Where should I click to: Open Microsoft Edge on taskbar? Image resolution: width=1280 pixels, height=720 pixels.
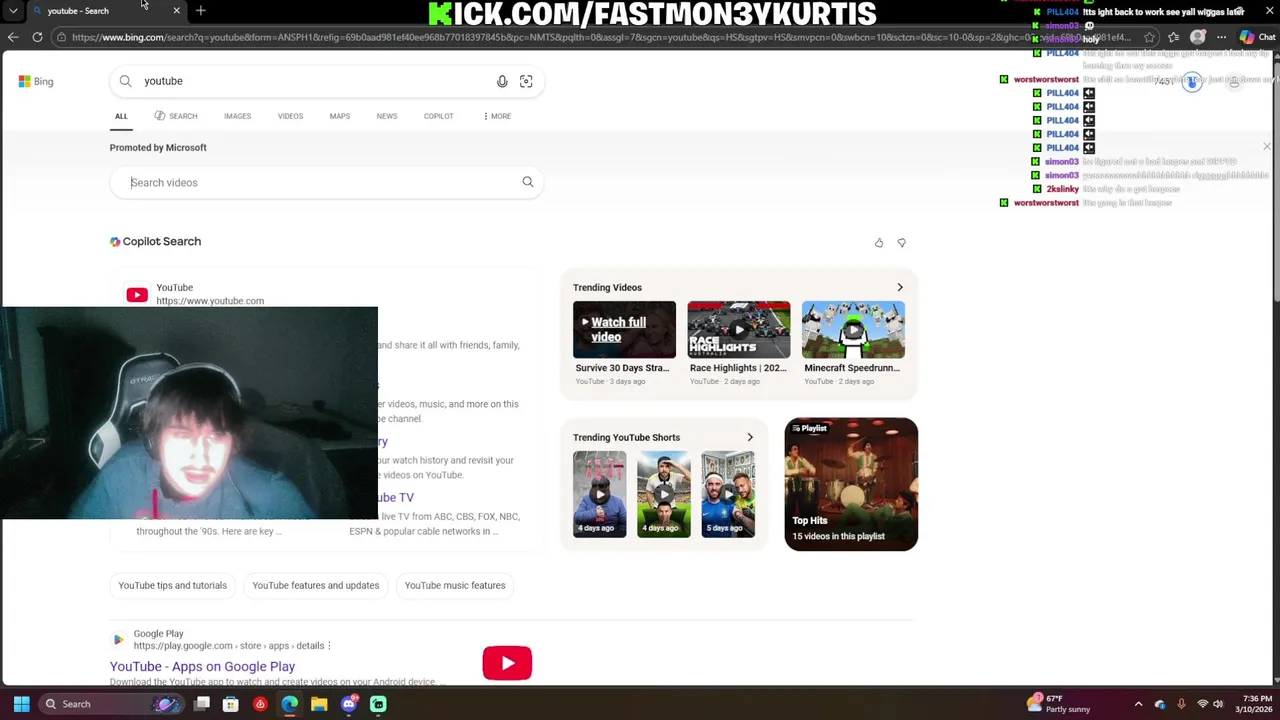click(x=290, y=704)
